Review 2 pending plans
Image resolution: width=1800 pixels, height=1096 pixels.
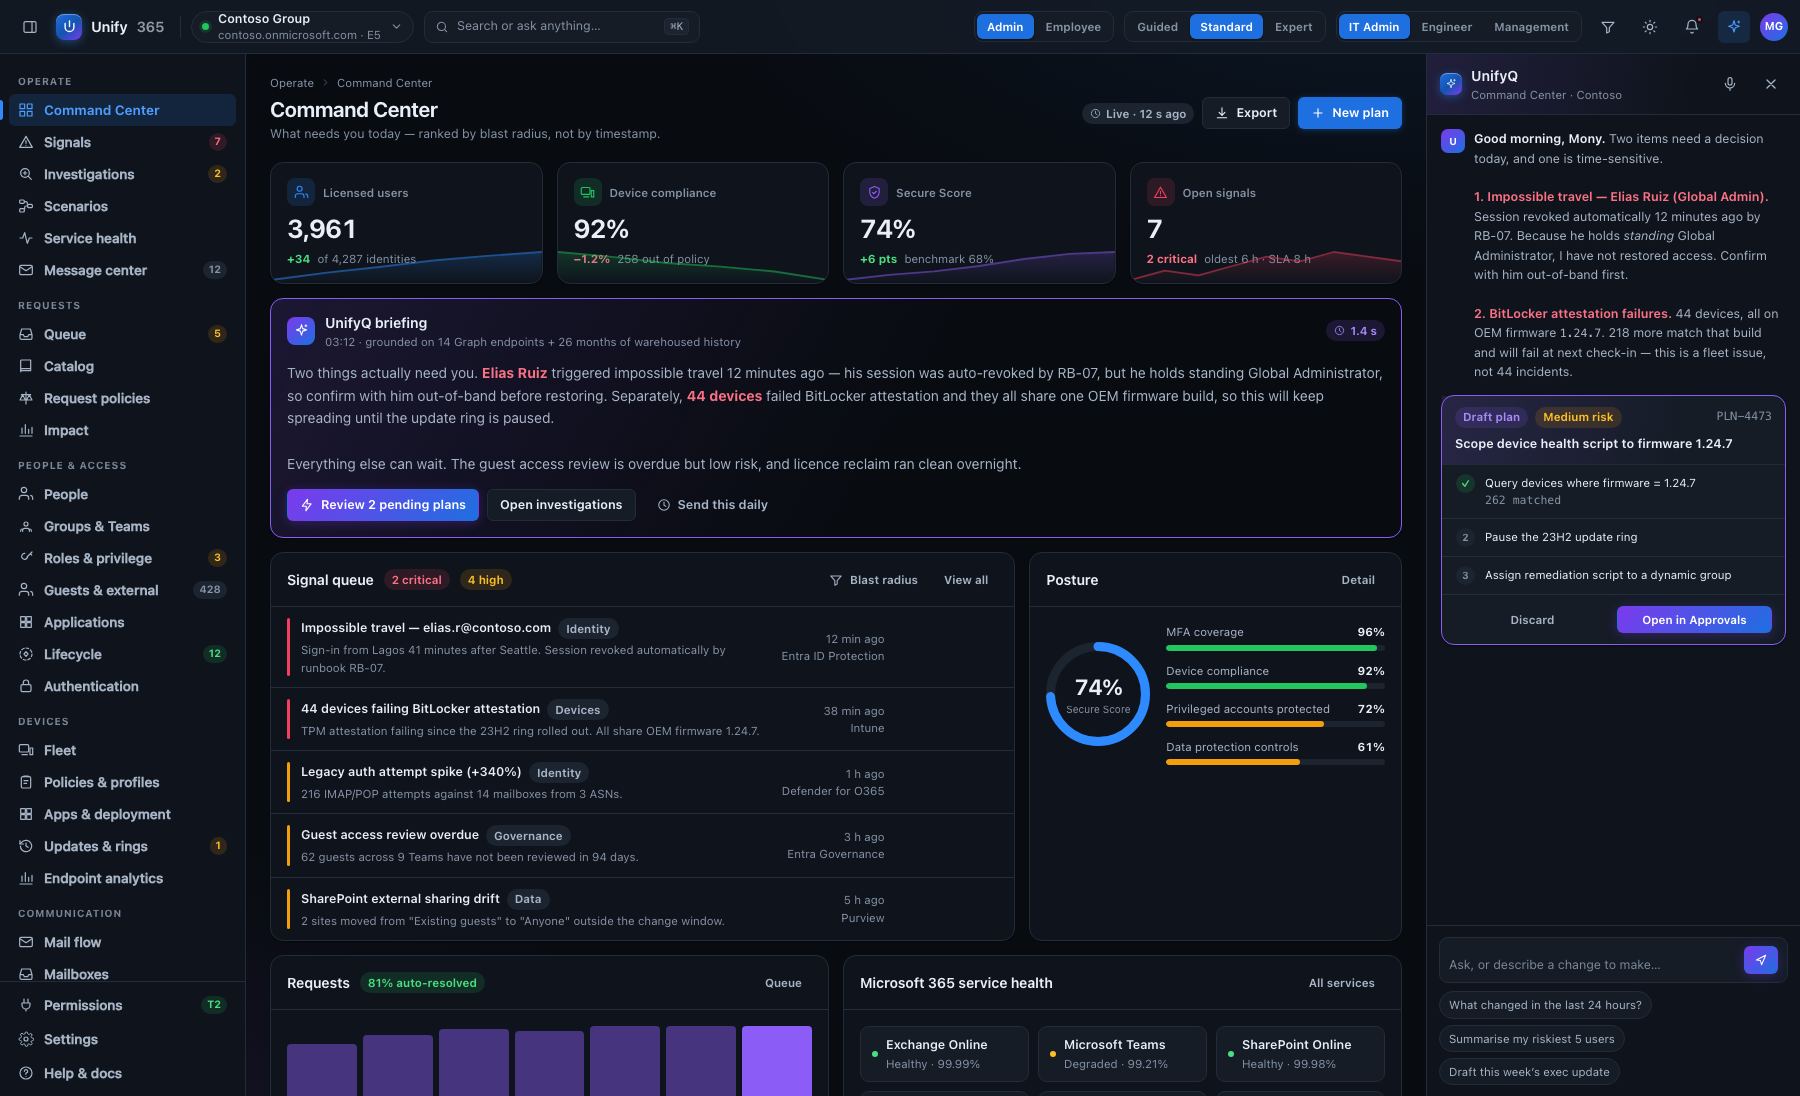point(383,505)
